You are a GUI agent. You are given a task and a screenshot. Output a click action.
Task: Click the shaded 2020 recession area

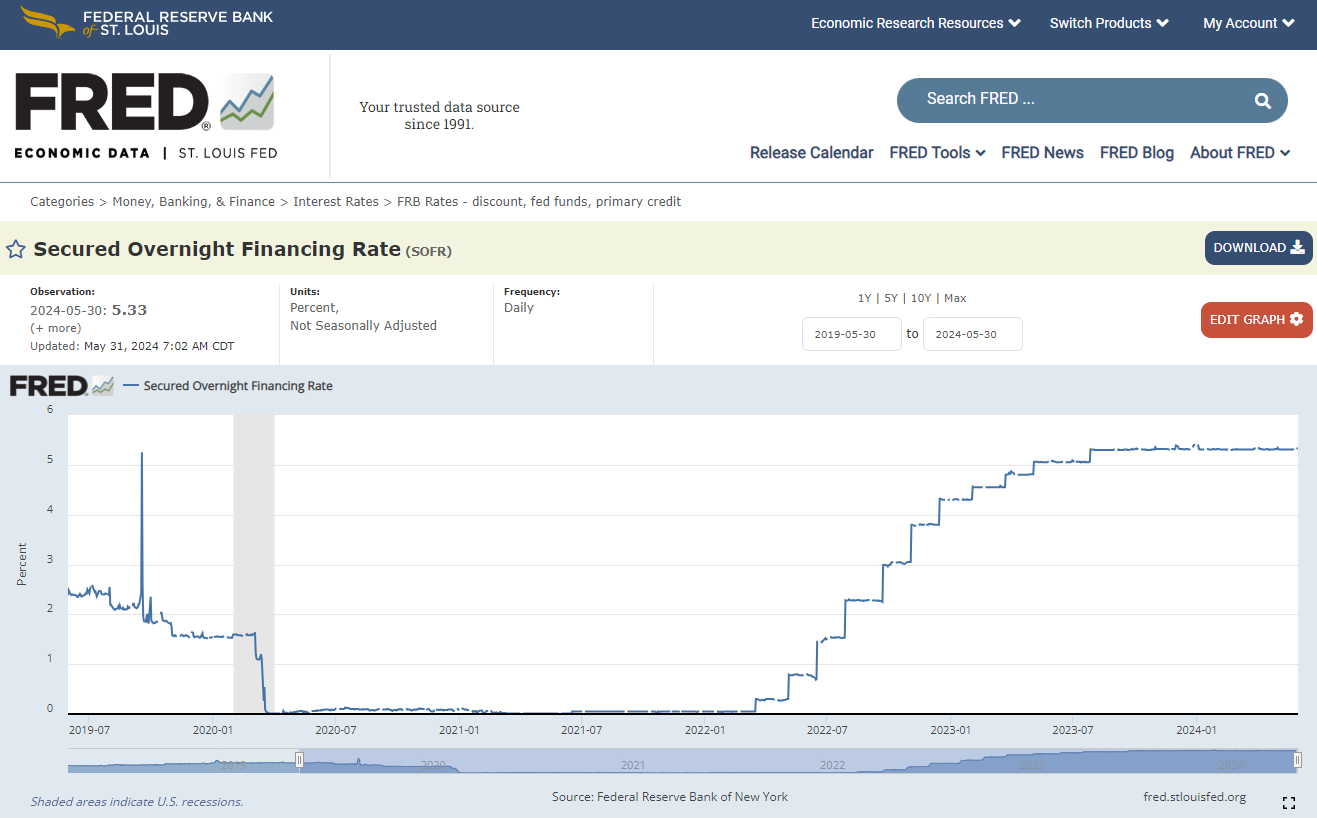pos(254,564)
